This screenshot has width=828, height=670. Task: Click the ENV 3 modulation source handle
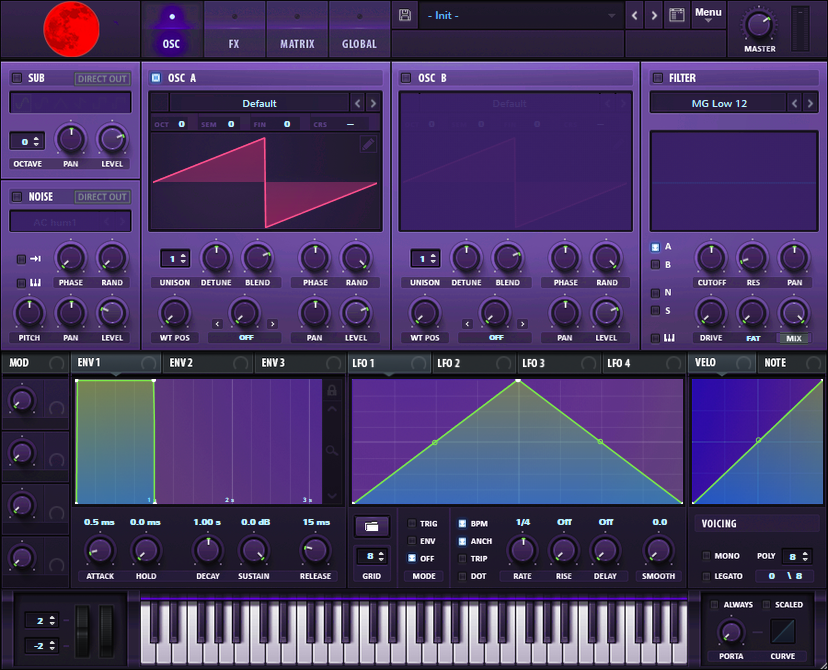(334, 363)
